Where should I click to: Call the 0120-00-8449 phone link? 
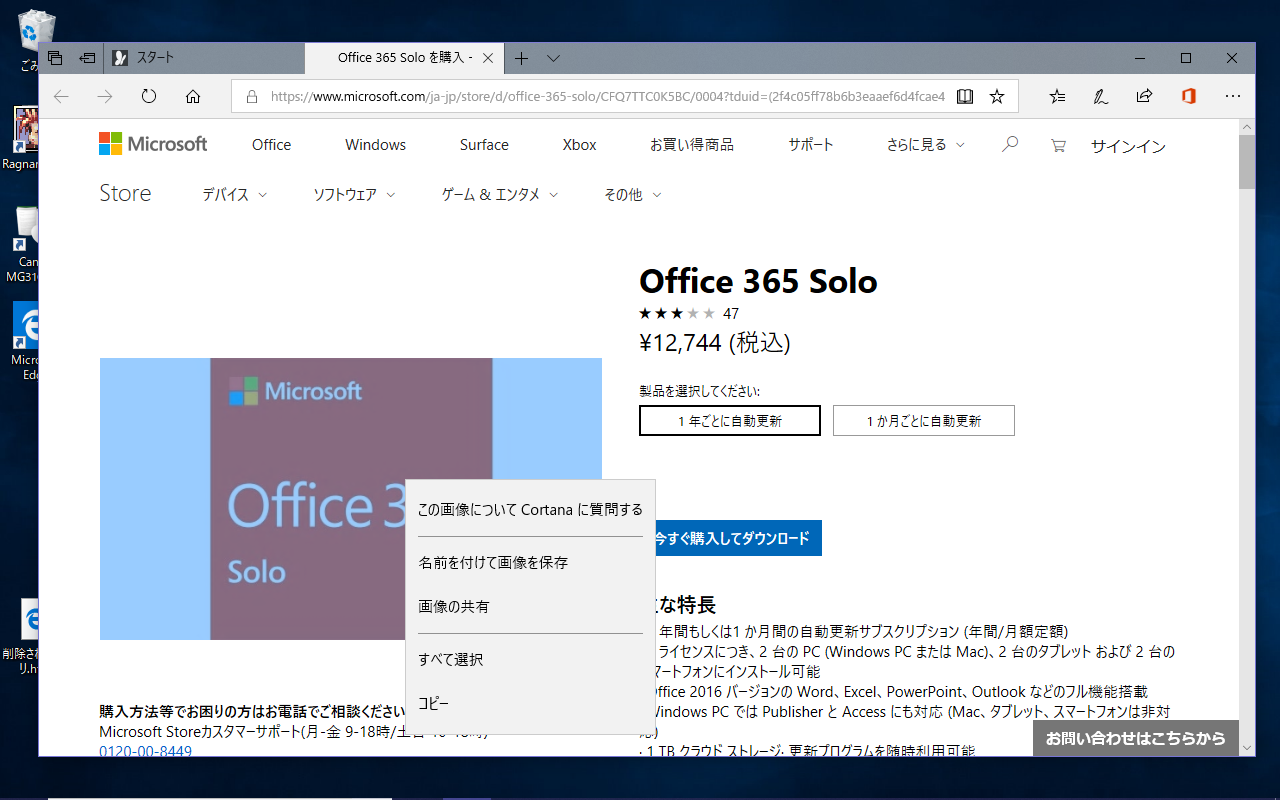point(145,750)
